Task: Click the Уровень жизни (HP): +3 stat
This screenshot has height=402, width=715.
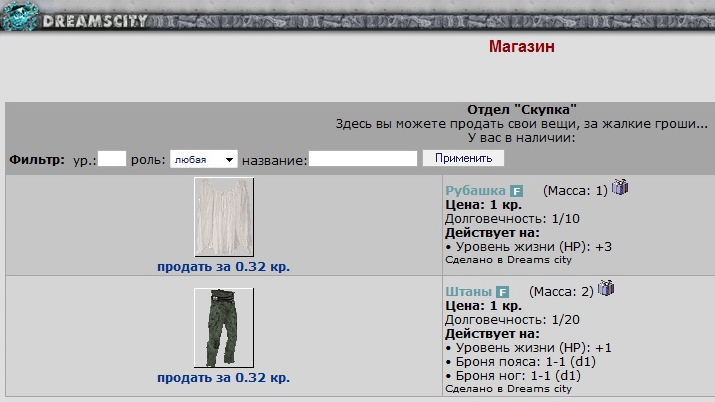Action: pos(529,247)
